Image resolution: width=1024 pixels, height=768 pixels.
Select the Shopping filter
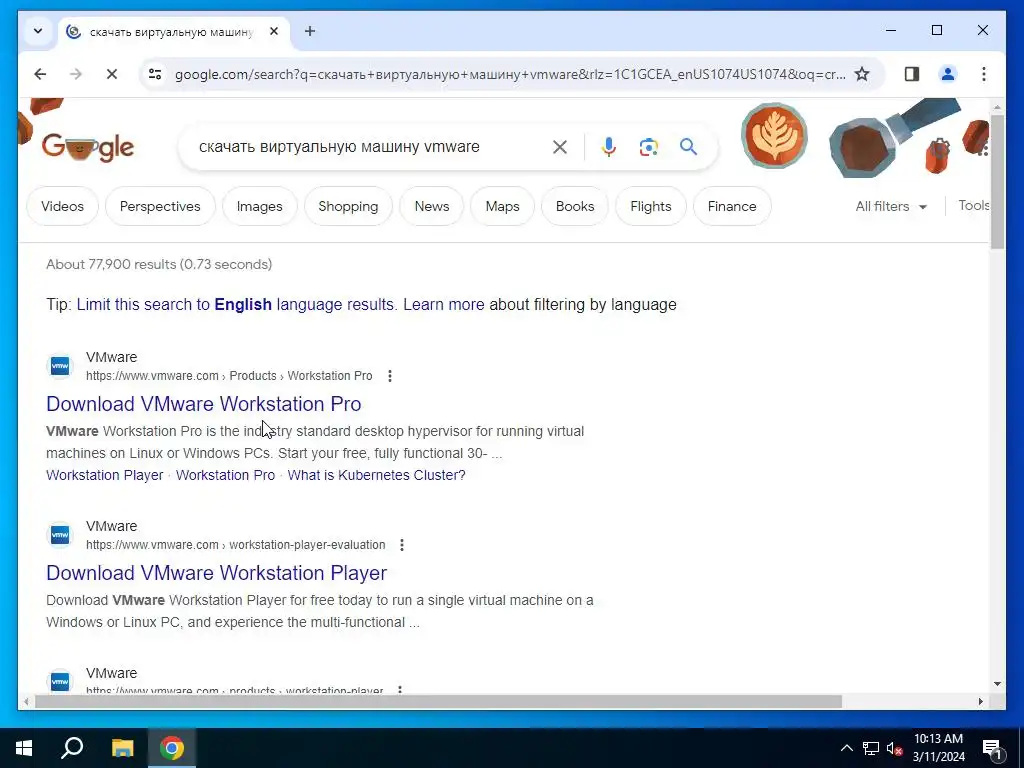pos(348,206)
